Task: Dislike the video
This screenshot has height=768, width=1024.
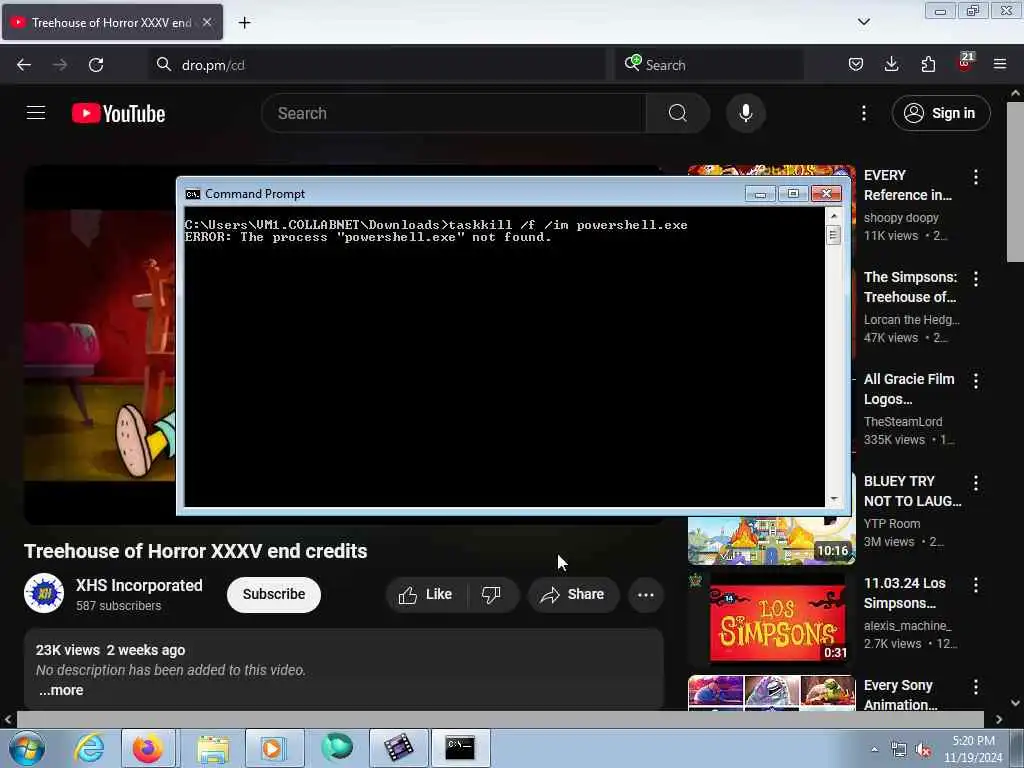Action: 492,594
